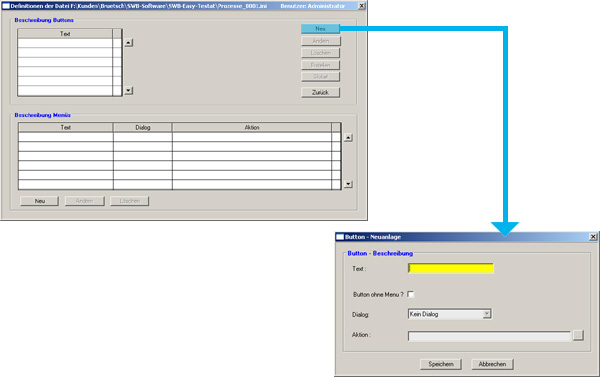Click the system icon of Definitionen window title bar
The height and width of the screenshot is (377, 600).
click(6, 6)
